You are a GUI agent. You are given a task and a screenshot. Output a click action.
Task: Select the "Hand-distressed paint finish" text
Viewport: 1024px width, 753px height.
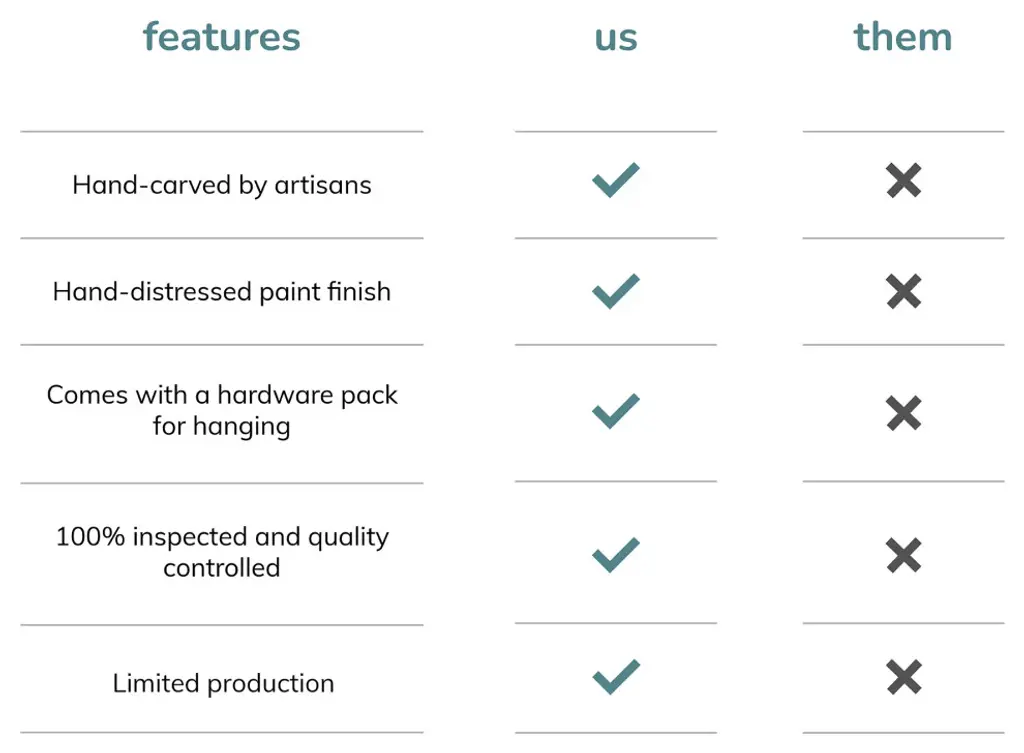[x=221, y=292]
